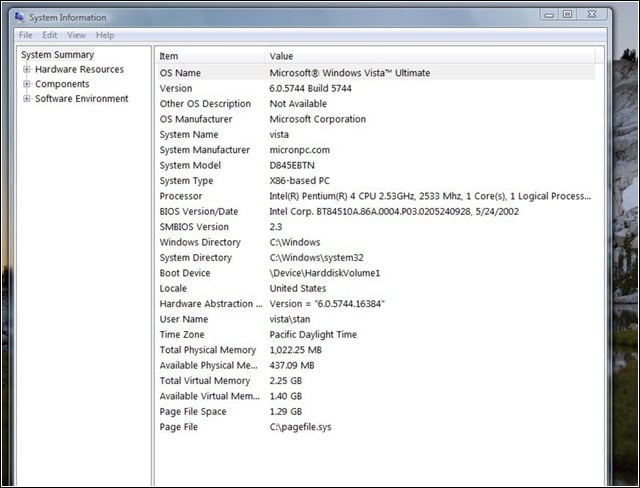The width and height of the screenshot is (640, 488).
Task: Select the System Type row label
Action: (186, 181)
